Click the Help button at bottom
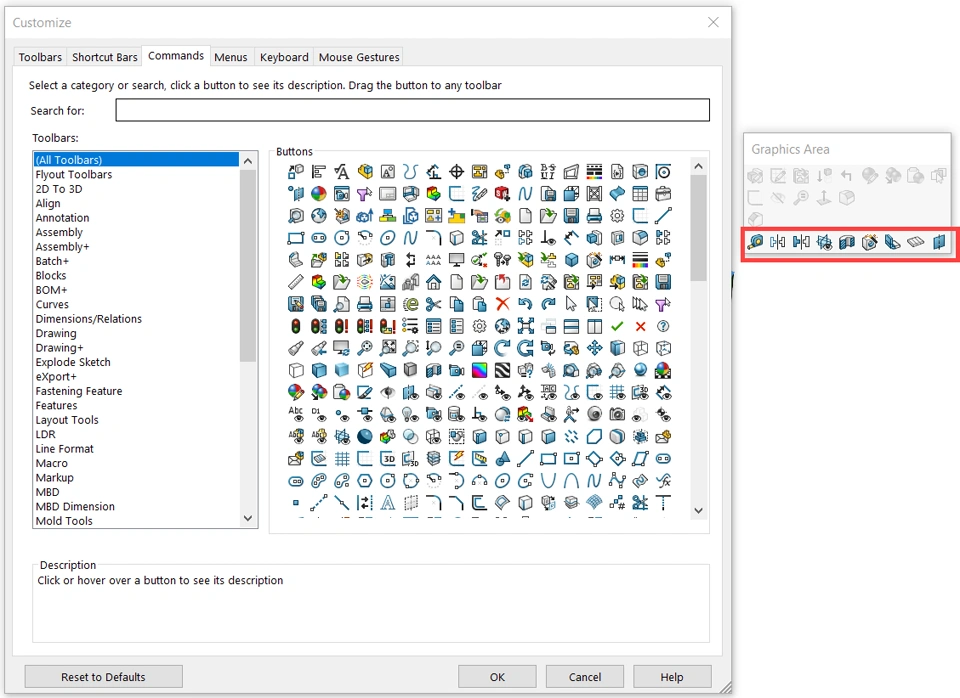Viewport: 960px width, 698px height. tap(672, 677)
